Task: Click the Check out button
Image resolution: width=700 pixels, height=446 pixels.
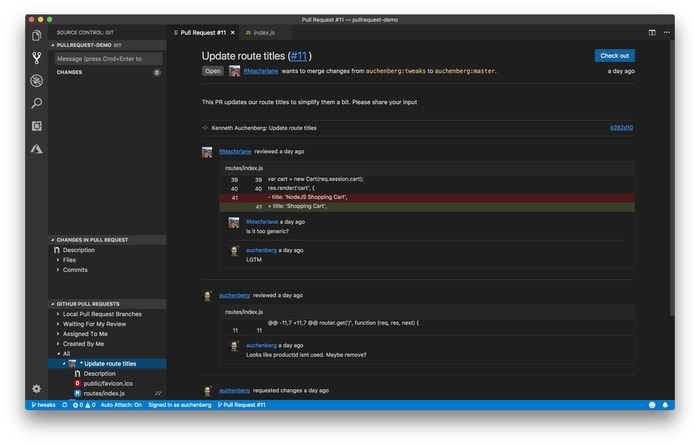Action: [x=614, y=56]
